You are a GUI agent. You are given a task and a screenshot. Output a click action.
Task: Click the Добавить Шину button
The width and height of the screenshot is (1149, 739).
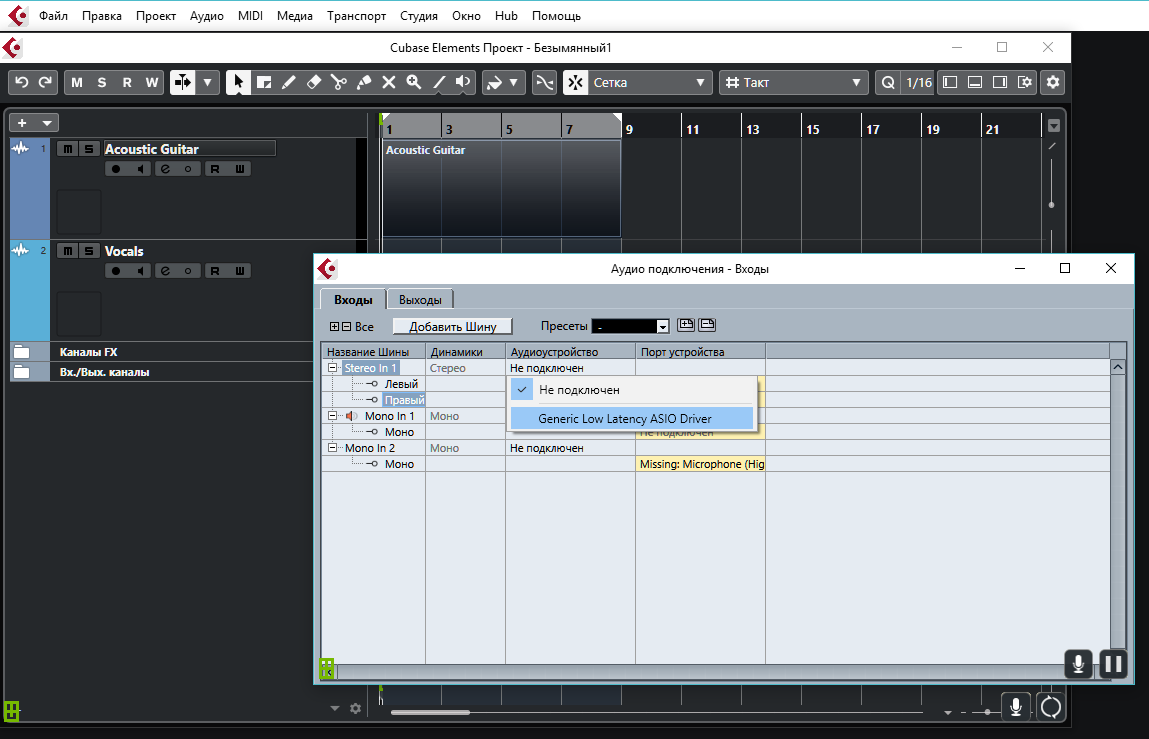(x=453, y=326)
